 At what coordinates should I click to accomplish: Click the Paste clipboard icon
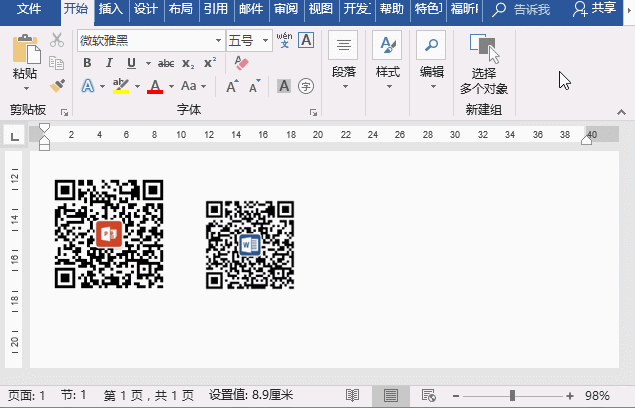[26, 49]
